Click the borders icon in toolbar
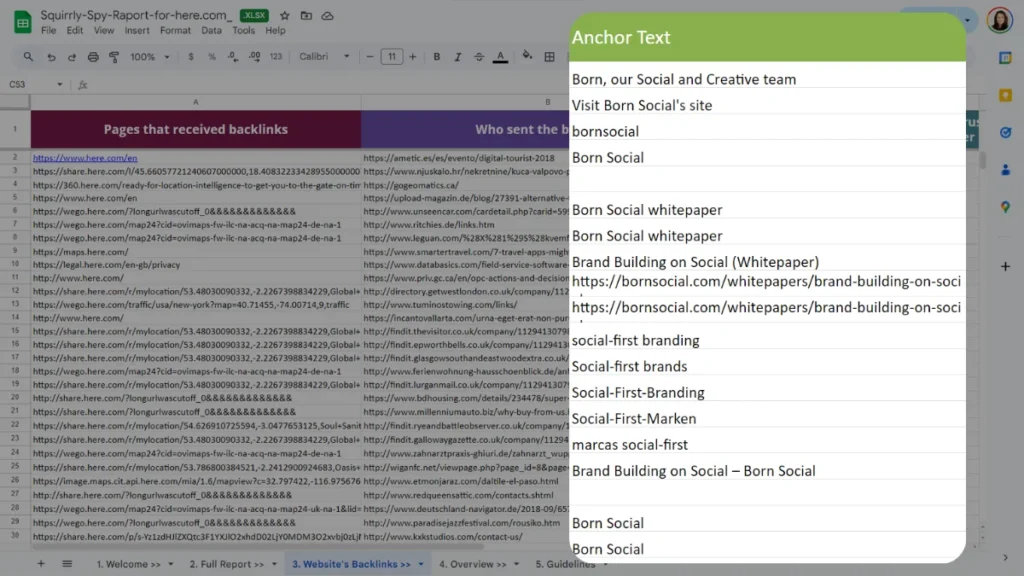Image resolution: width=1024 pixels, height=576 pixels. pyautogui.click(x=548, y=57)
